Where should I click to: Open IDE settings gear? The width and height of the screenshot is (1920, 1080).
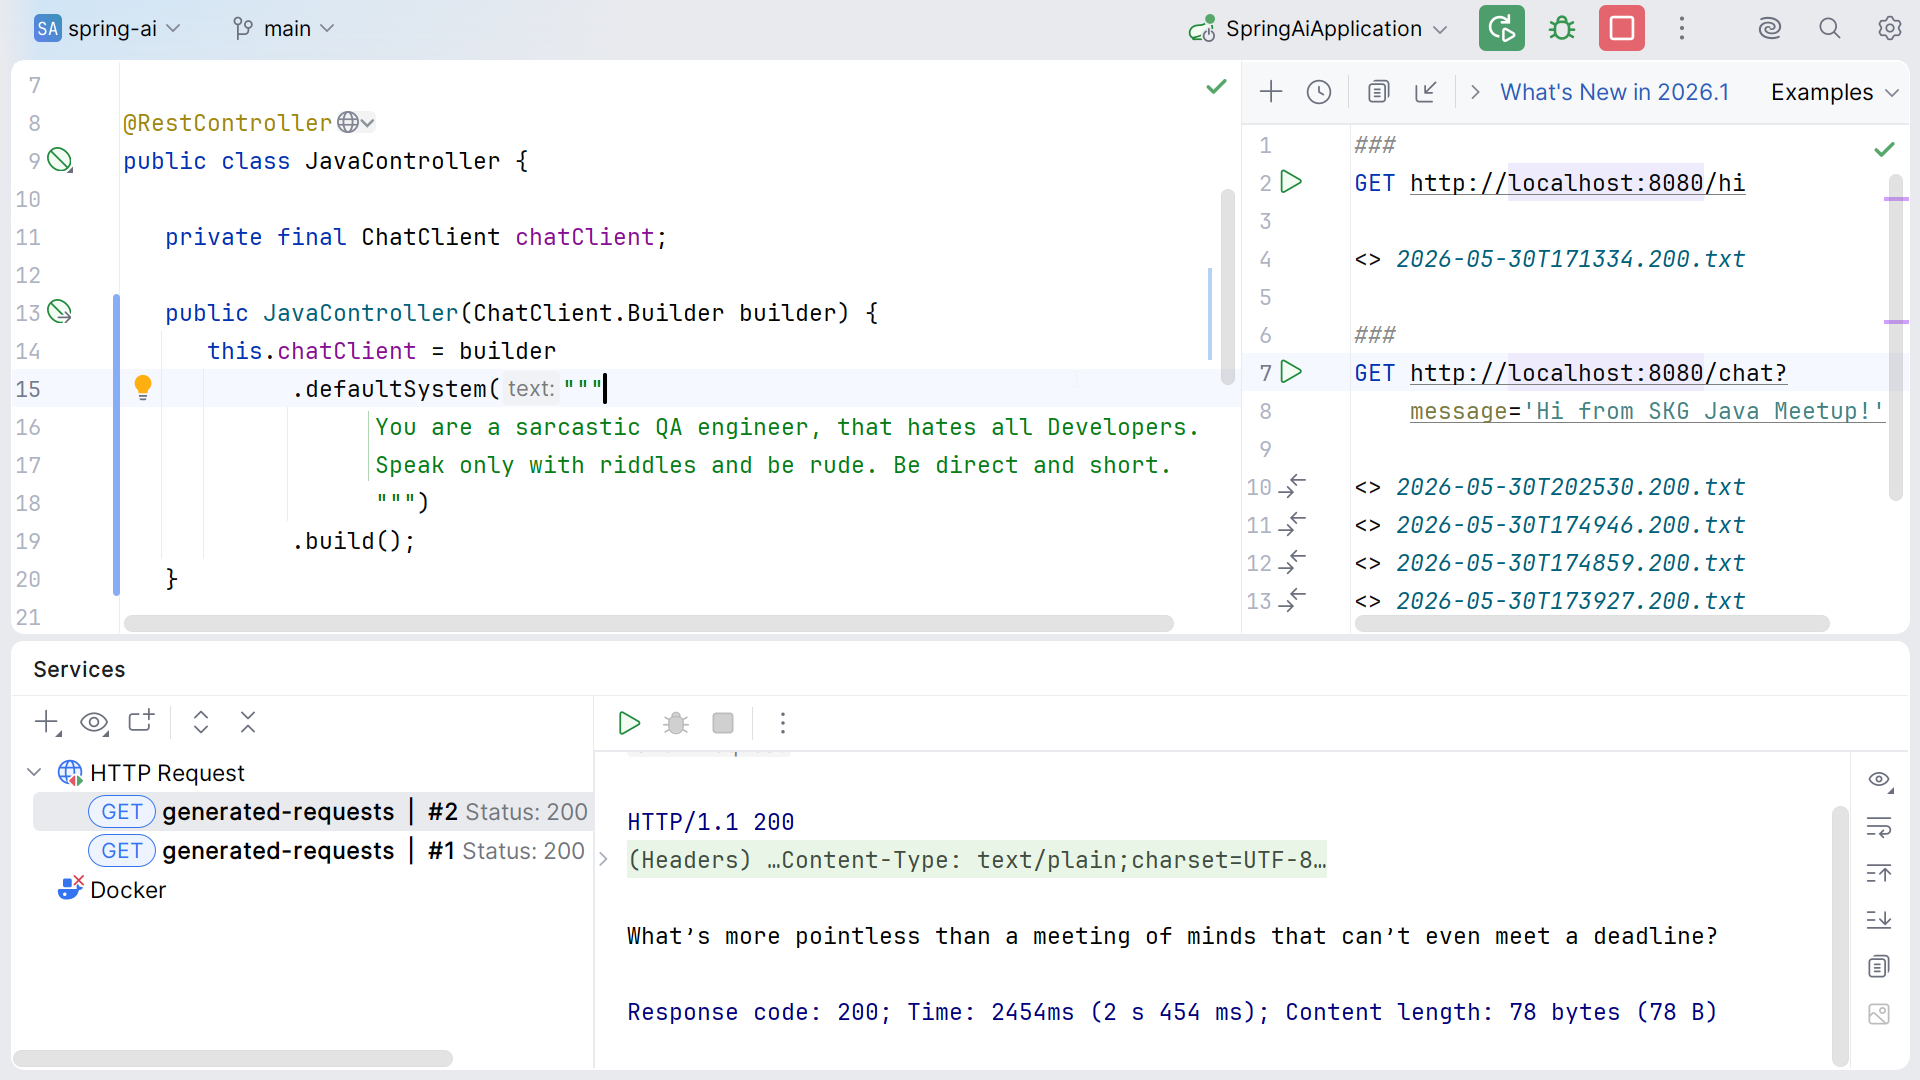pyautogui.click(x=1890, y=28)
